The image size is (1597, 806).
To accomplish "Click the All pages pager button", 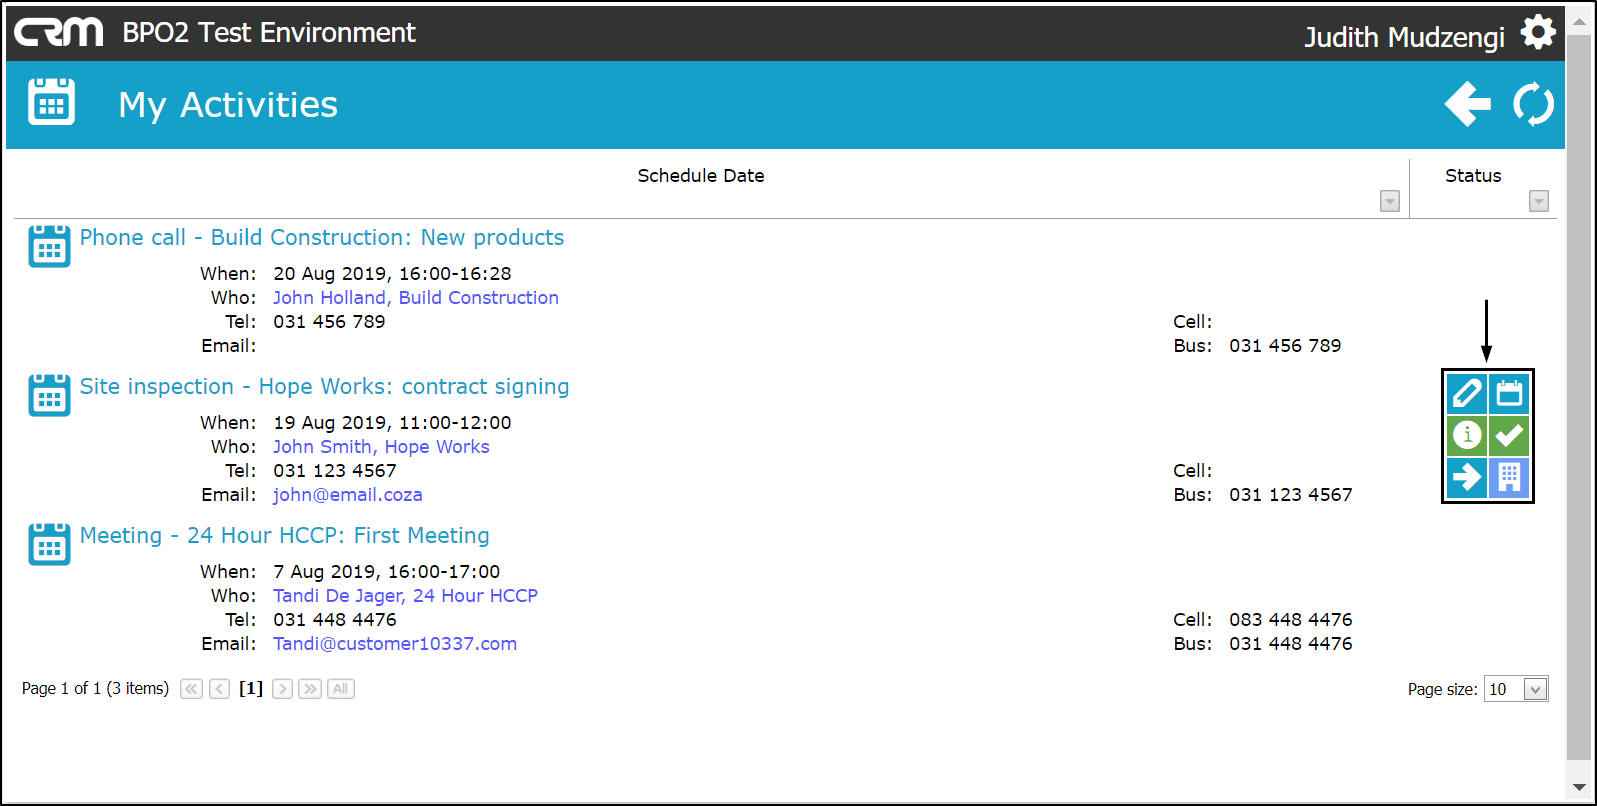I will coord(340,689).
